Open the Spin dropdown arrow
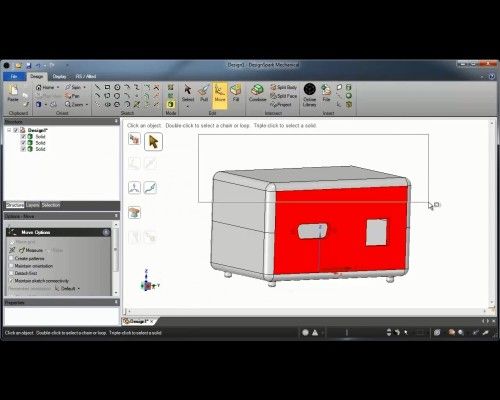The height and width of the screenshot is (400, 500). pos(85,87)
